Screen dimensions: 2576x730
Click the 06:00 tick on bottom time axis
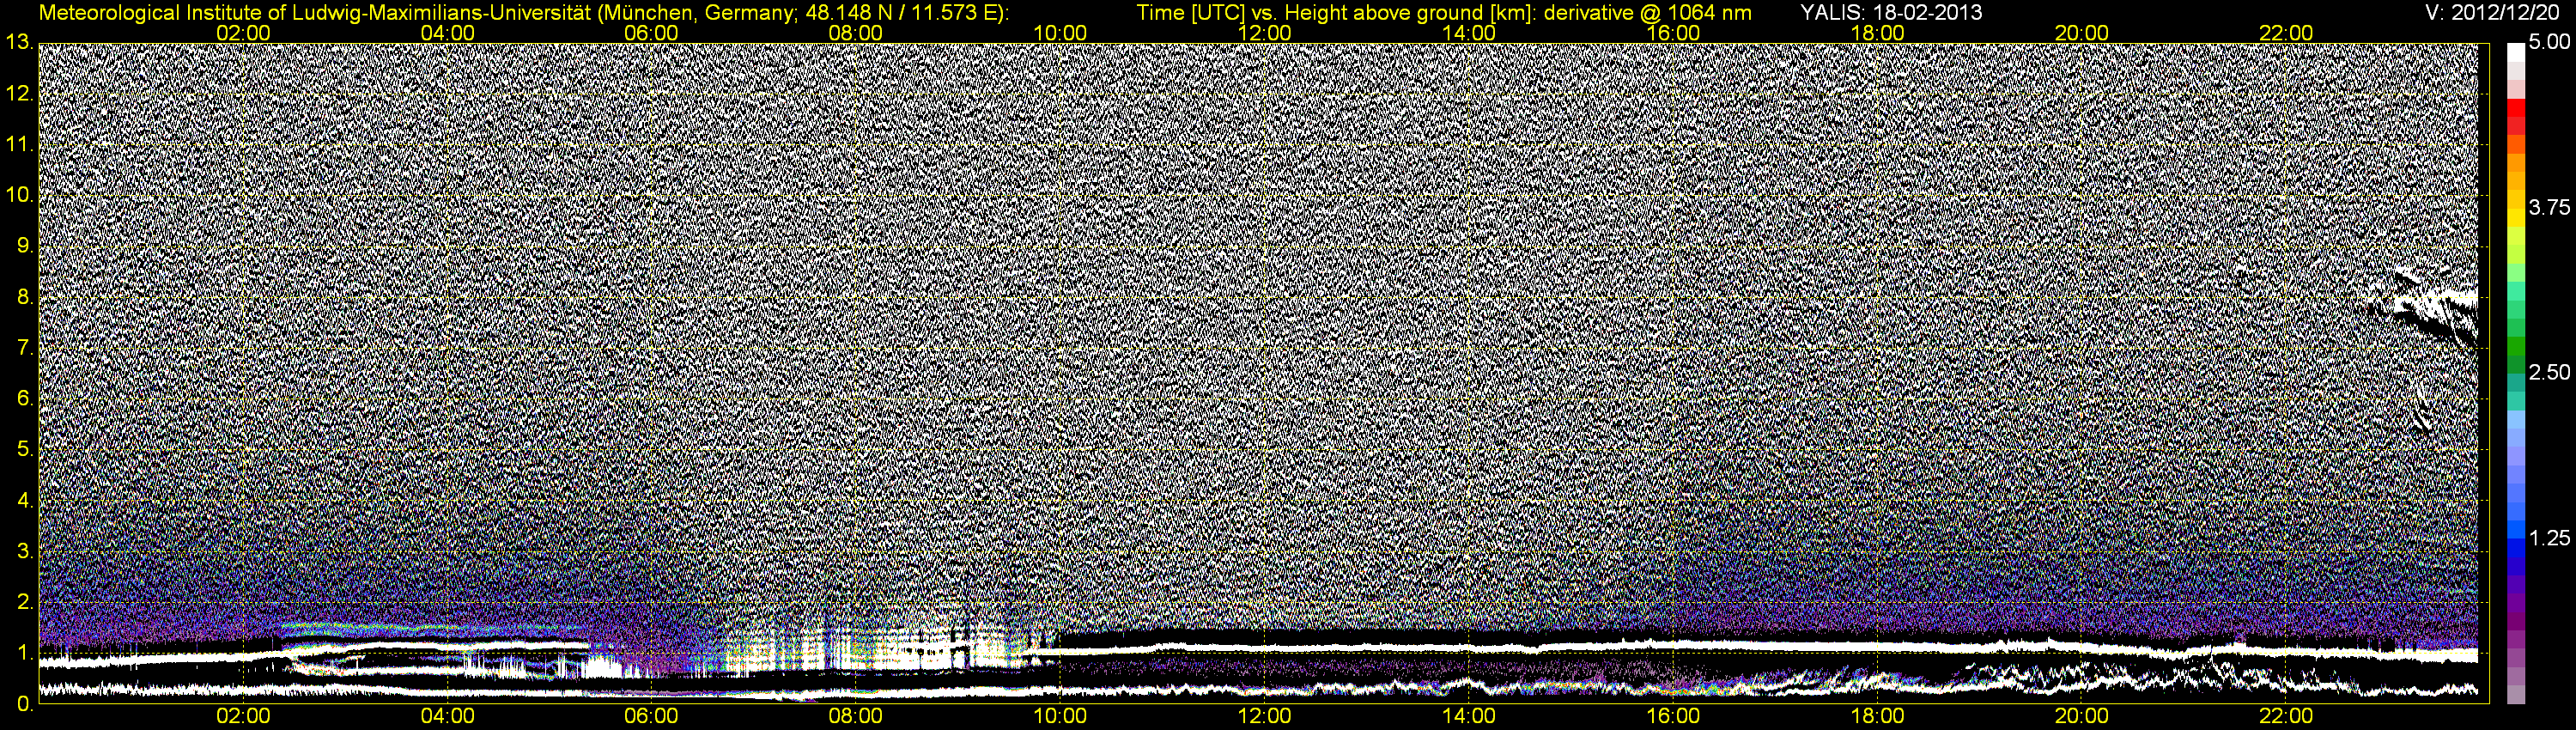tap(652, 717)
